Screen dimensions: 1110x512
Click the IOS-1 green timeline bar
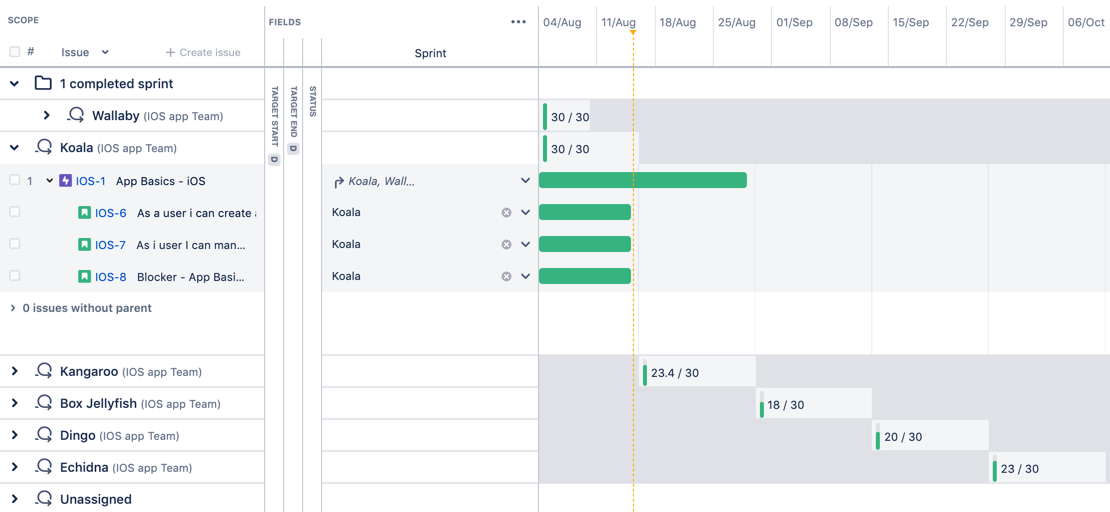pyautogui.click(x=643, y=180)
